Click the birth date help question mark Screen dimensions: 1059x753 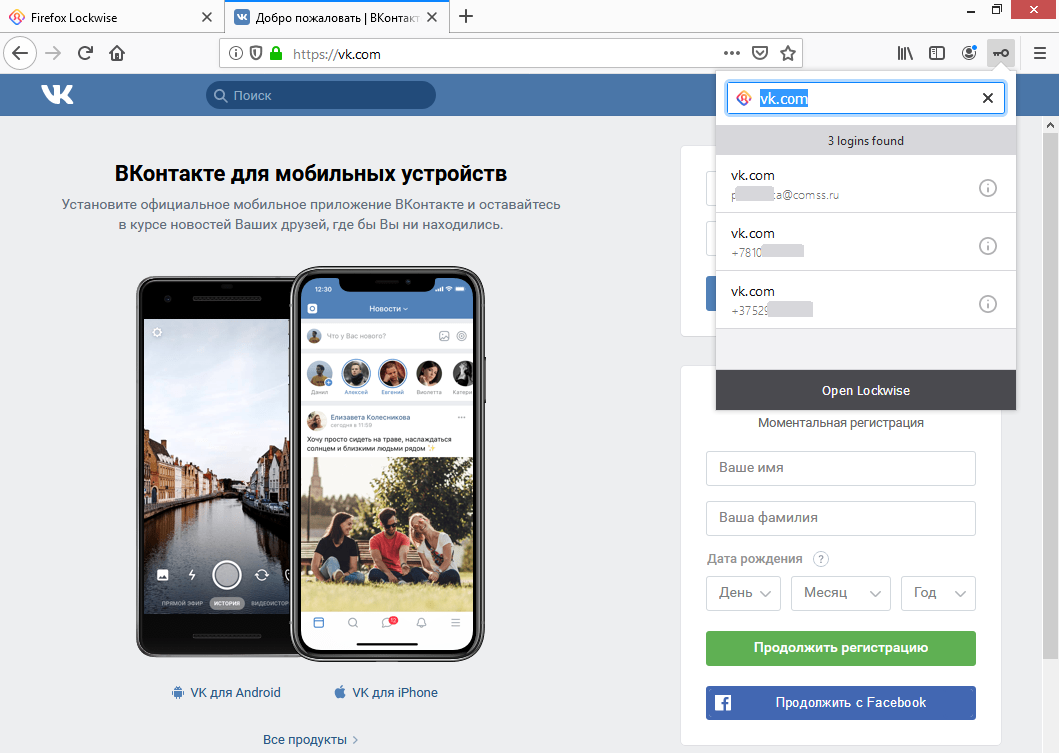pyautogui.click(x=821, y=559)
